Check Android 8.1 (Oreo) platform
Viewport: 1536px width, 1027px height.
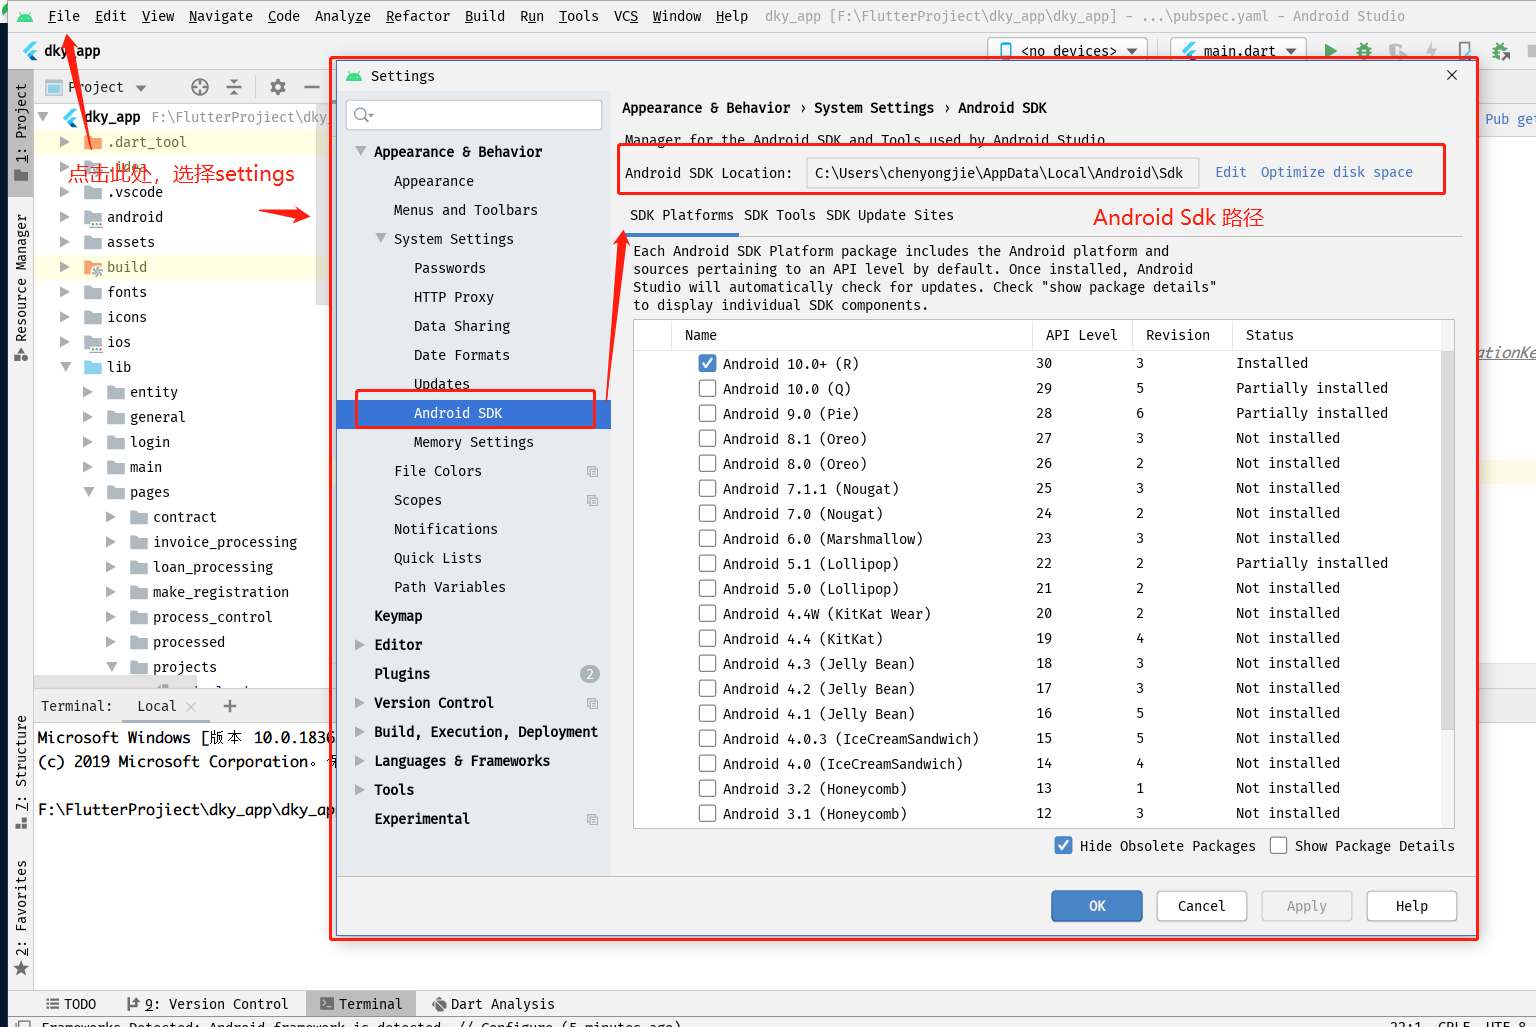pyautogui.click(x=707, y=438)
